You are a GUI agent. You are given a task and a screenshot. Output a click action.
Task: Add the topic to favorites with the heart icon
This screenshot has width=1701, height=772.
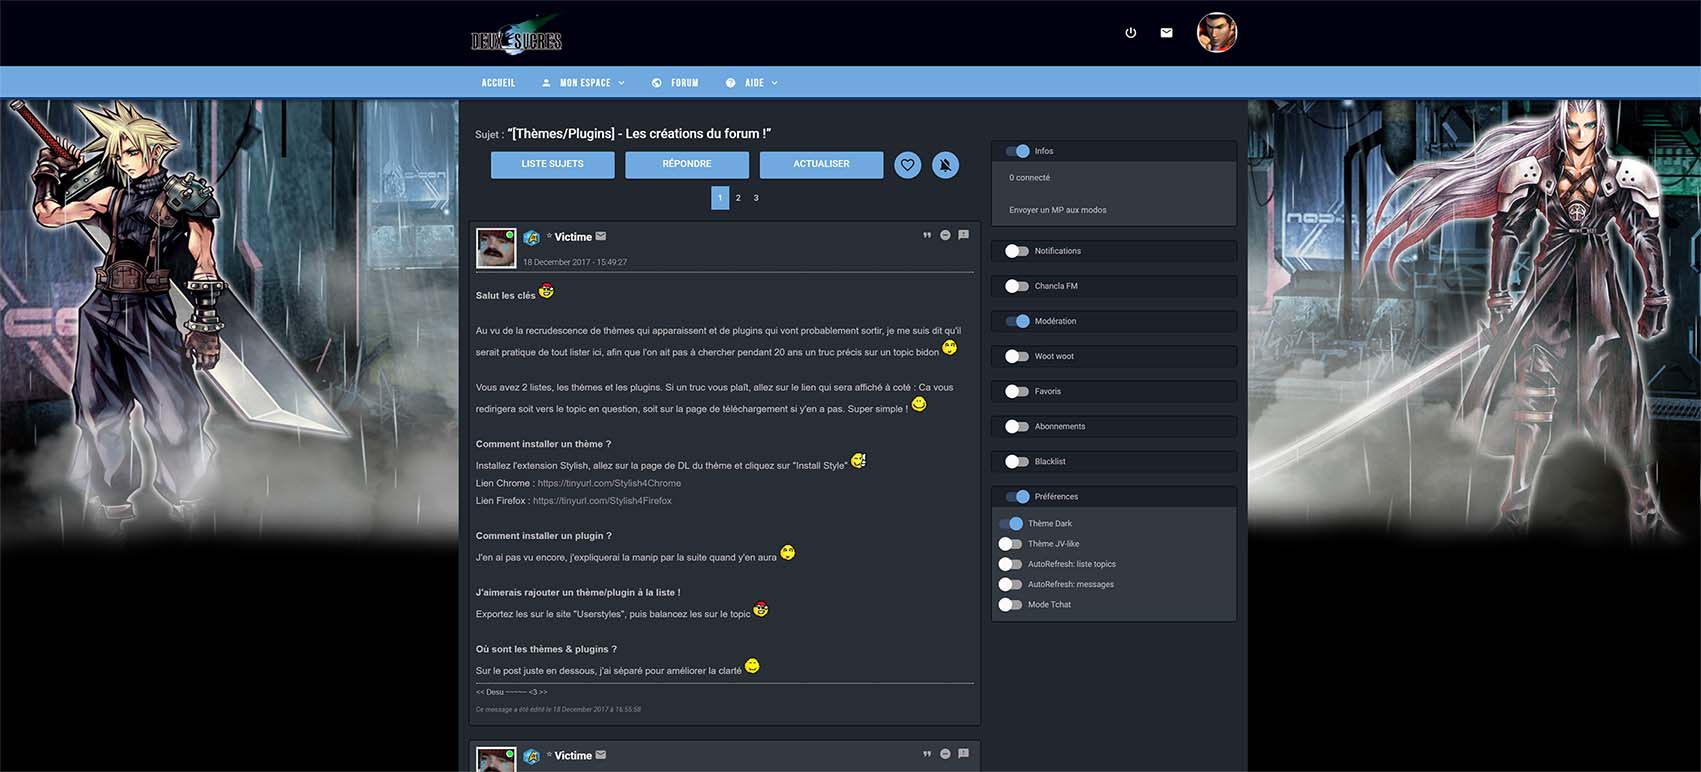907,165
